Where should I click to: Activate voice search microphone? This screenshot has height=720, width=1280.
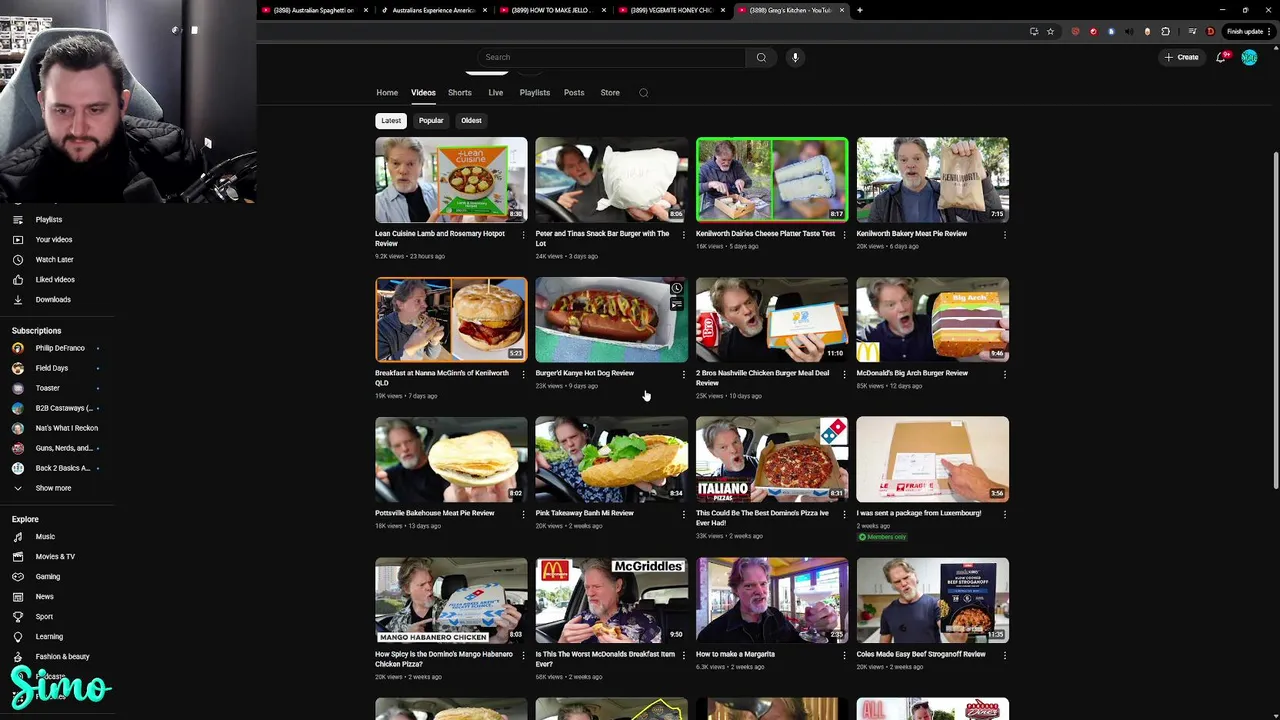pyautogui.click(x=795, y=57)
